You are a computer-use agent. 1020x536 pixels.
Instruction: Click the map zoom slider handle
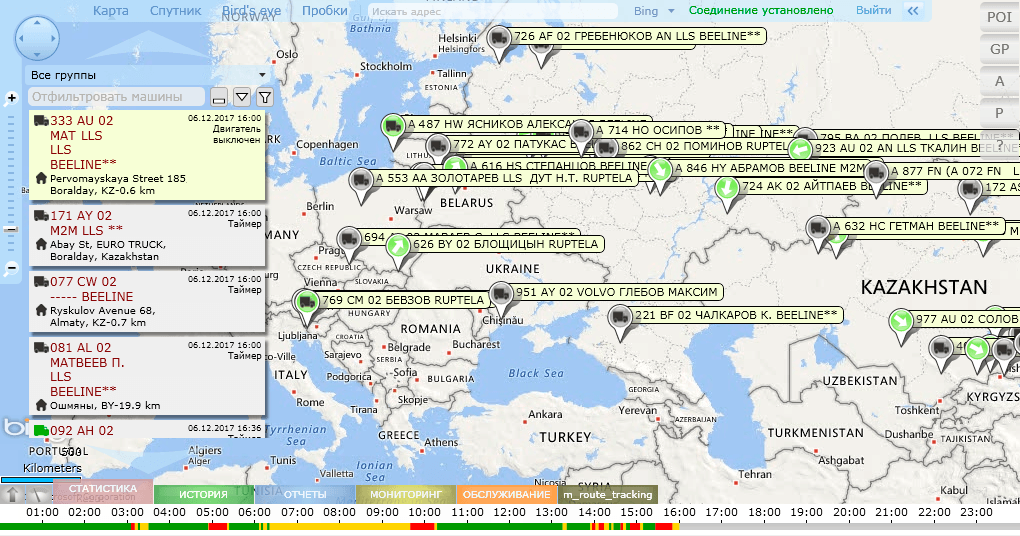[x=10, y=230]
